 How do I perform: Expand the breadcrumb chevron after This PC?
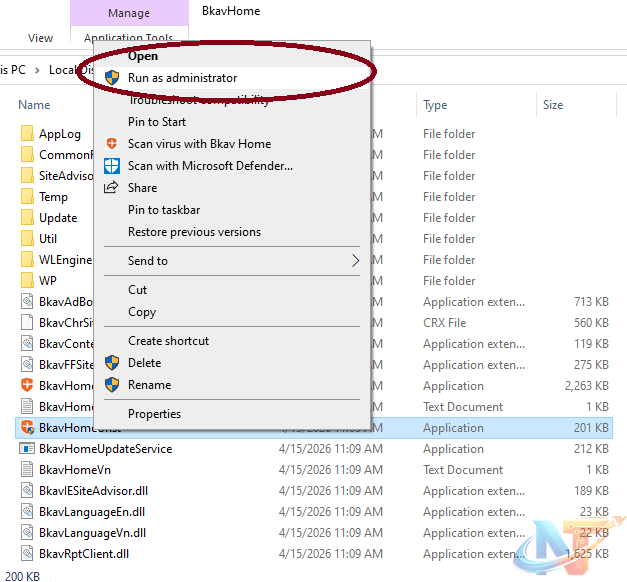click(37, 70)
